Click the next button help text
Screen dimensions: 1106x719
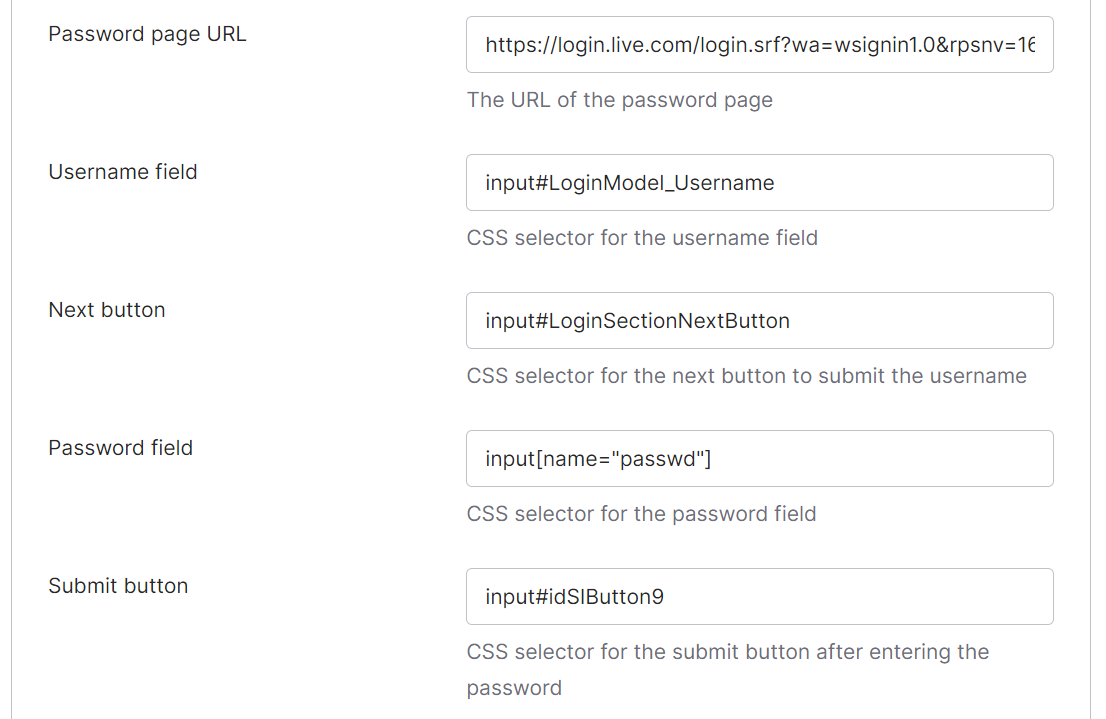[x=746, y=376]
